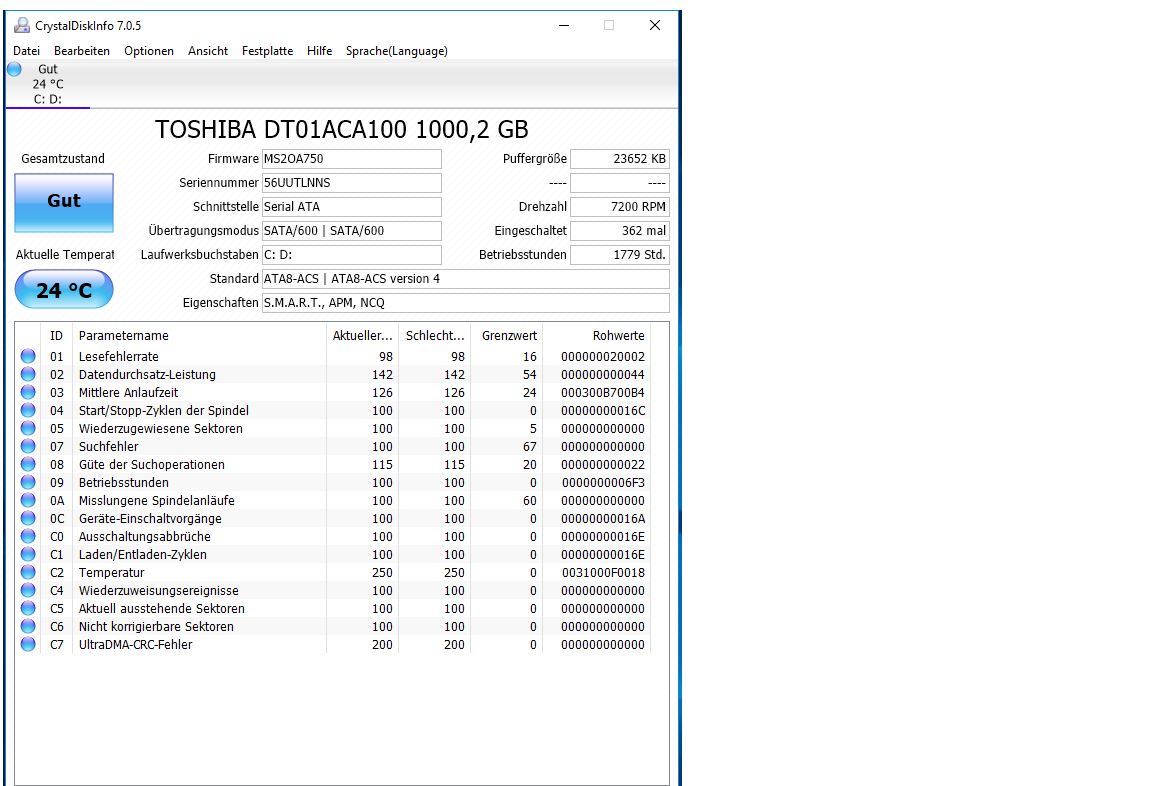Click status orb for Geräte-Einschaltvorgänge row
1152x786 pixels.
point(28,519)
